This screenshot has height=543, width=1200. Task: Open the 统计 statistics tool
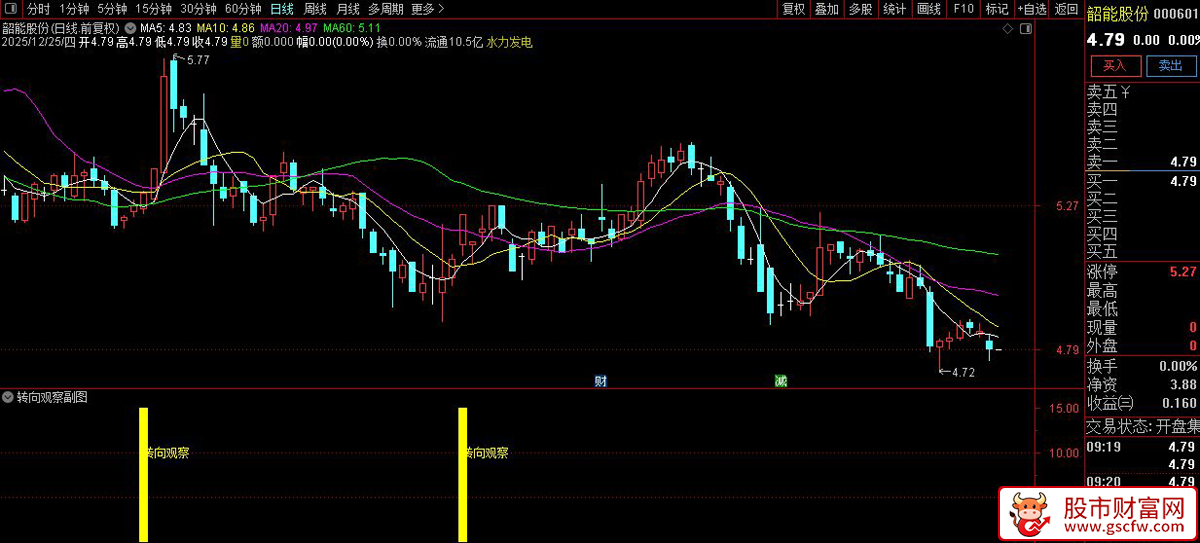[x=895, y=9]
